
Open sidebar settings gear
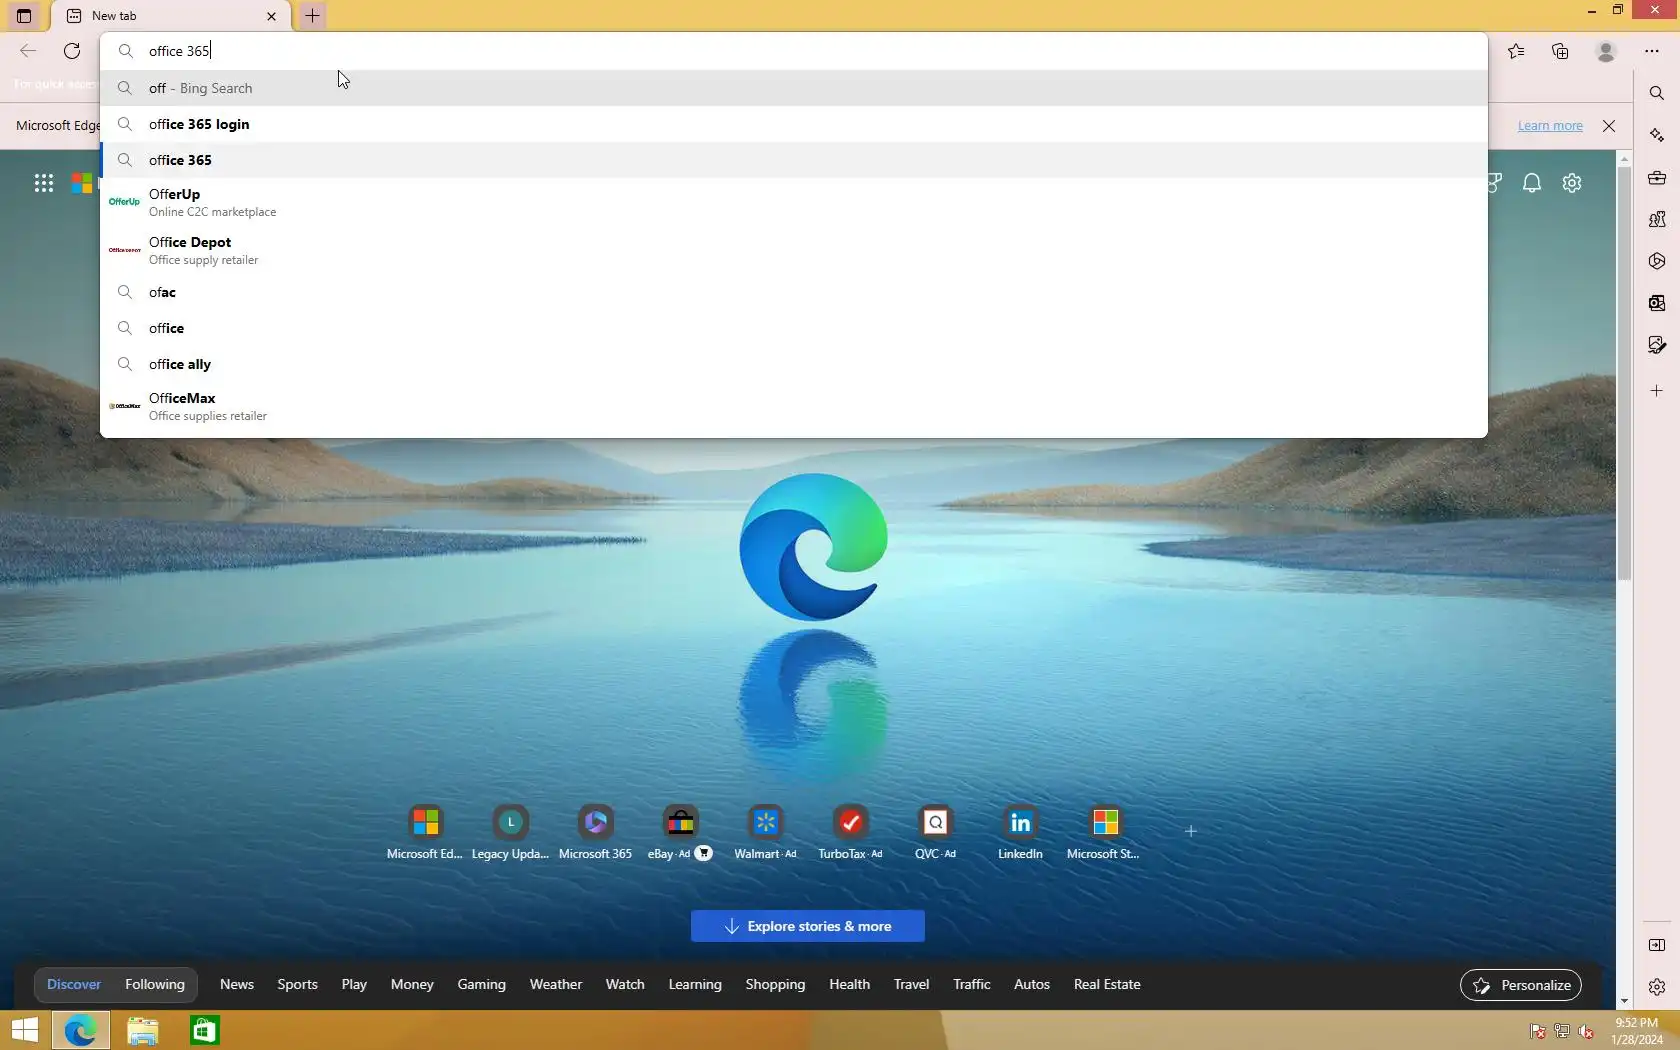pos(1657,987)
